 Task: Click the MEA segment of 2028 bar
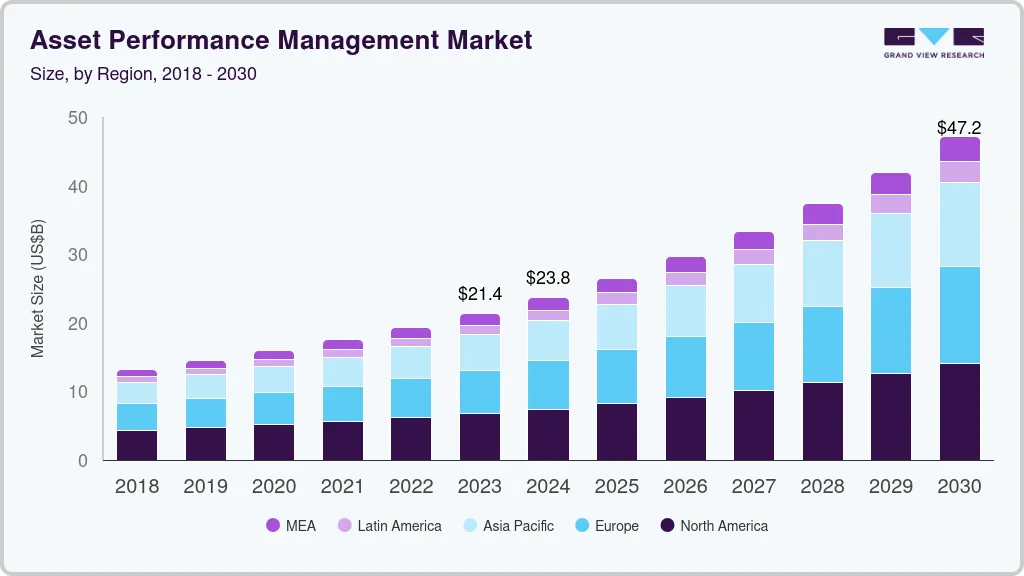click(822, 214)
